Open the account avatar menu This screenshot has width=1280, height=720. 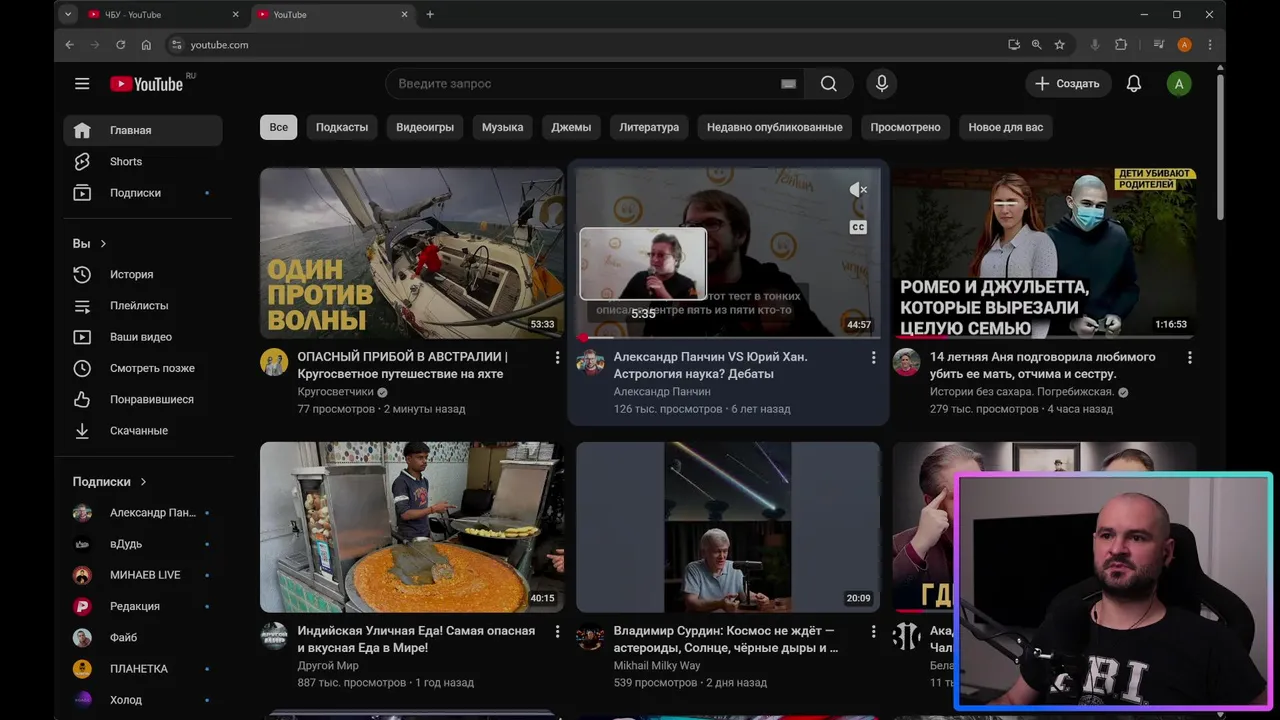(1179, 84)
